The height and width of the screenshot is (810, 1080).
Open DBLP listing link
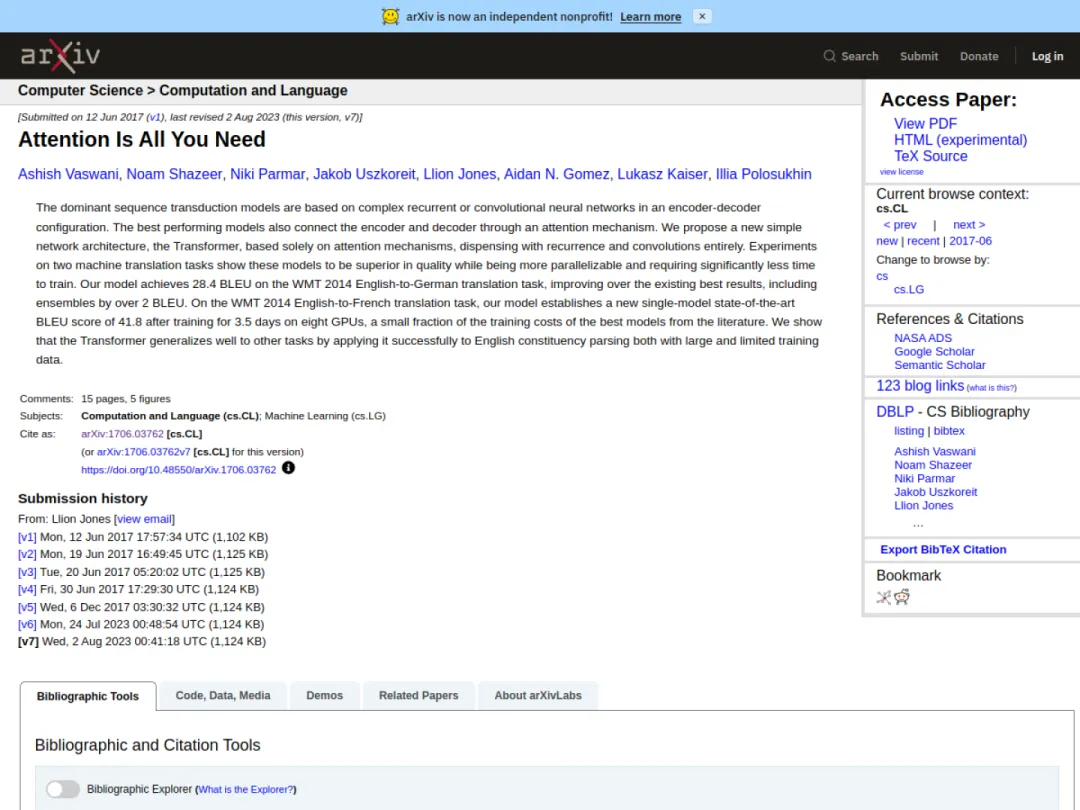(908, 431)
